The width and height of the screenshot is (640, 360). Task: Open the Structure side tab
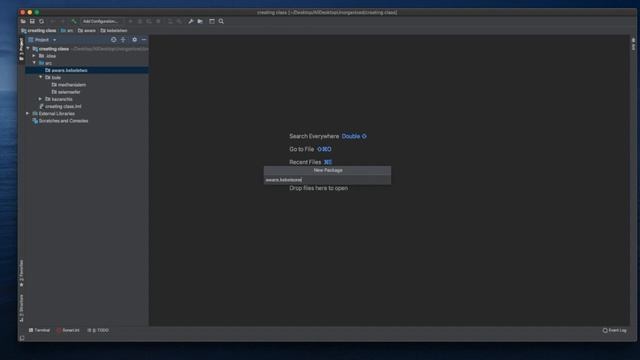click(x=22, y=307)
